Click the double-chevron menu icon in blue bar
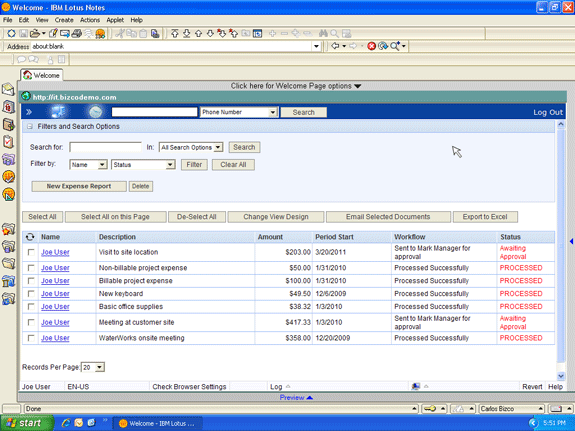 tap(29, 112)
